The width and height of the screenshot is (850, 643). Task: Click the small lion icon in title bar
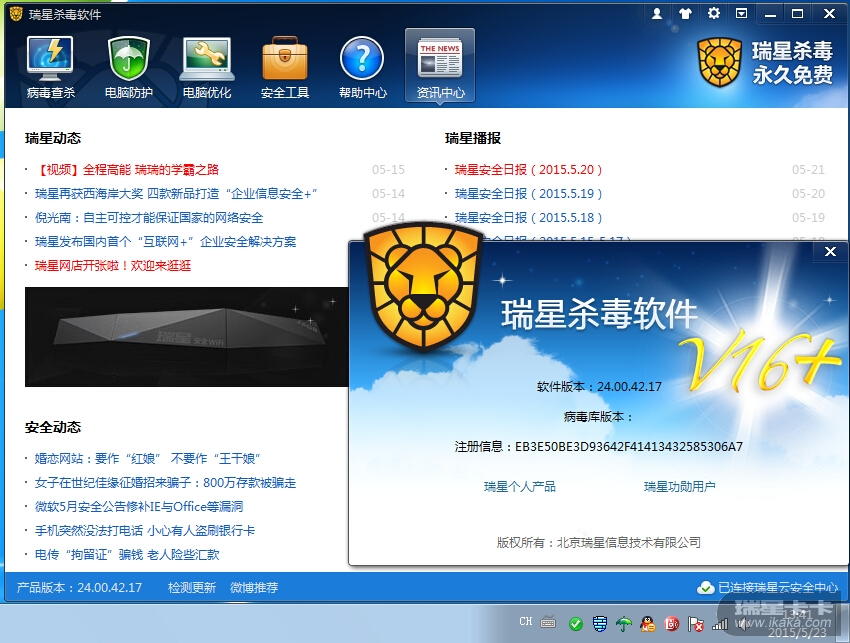[16, 14]
